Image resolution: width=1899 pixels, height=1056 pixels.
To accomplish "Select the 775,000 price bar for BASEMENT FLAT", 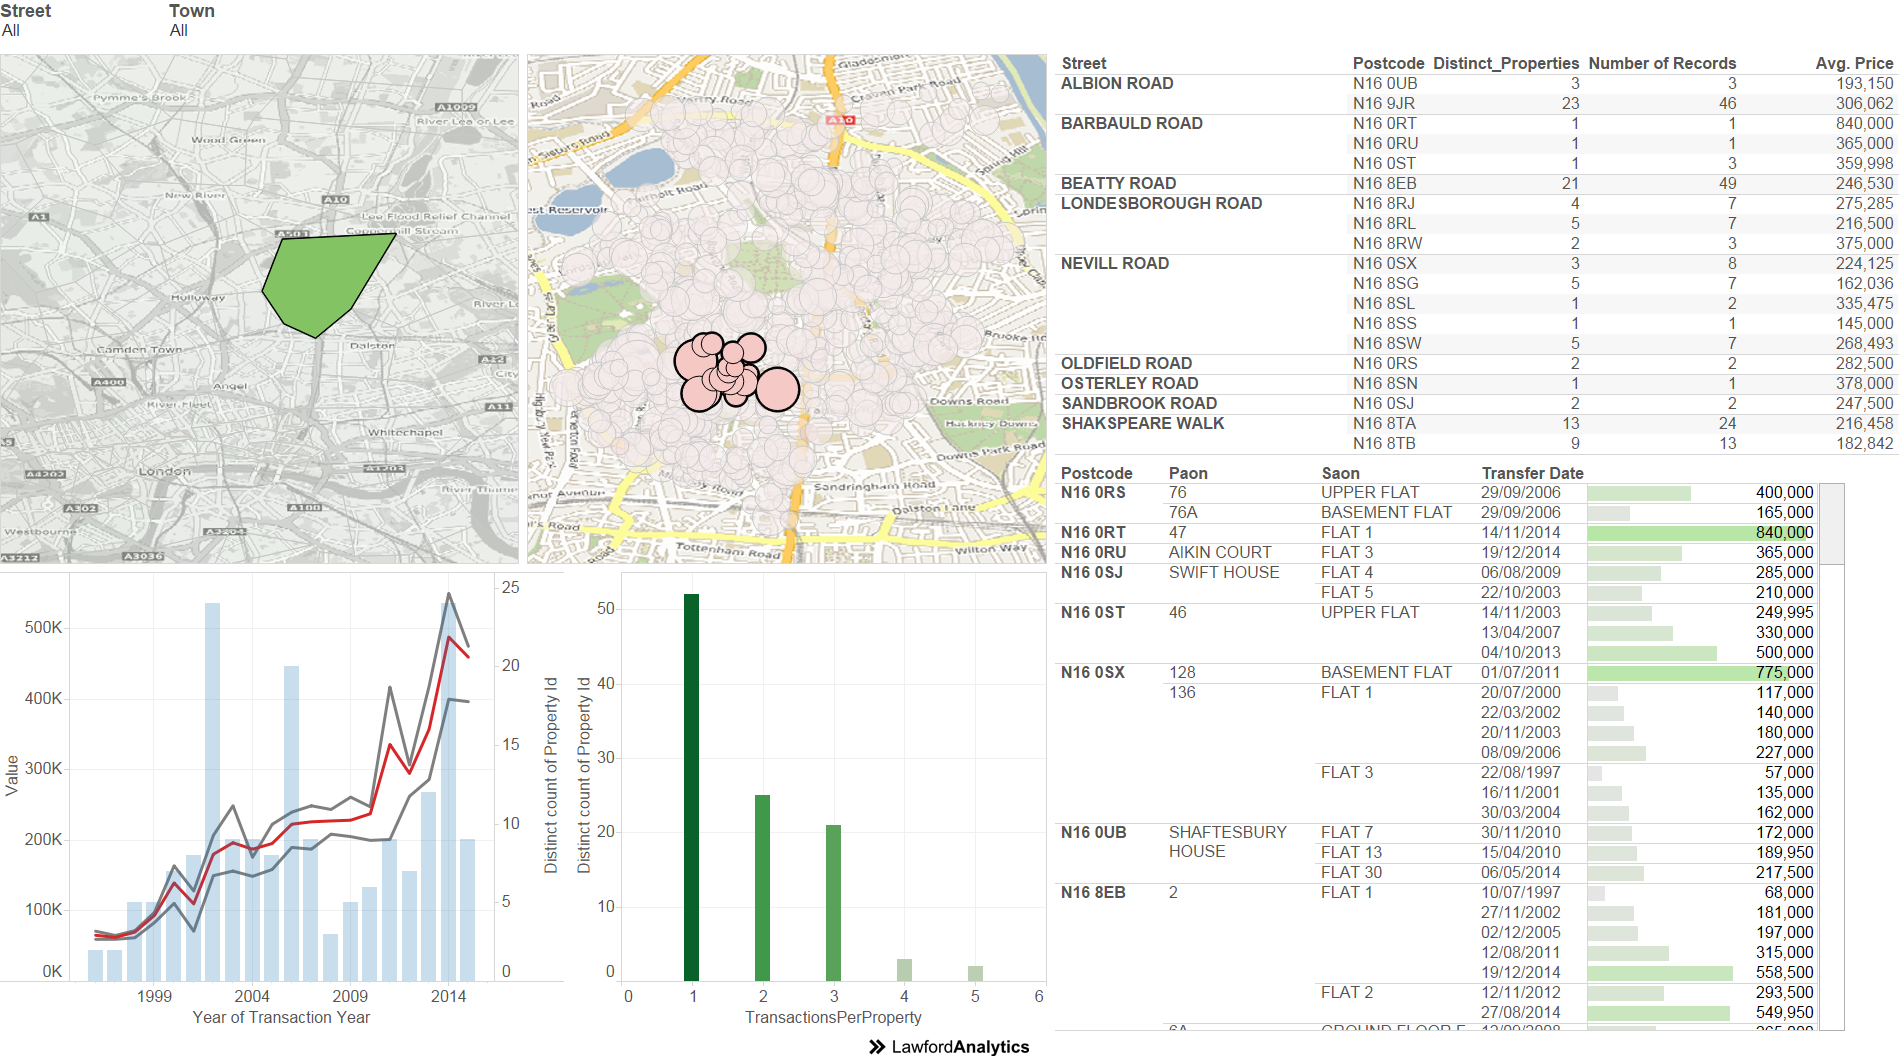I will click(x=1699, y=673).
